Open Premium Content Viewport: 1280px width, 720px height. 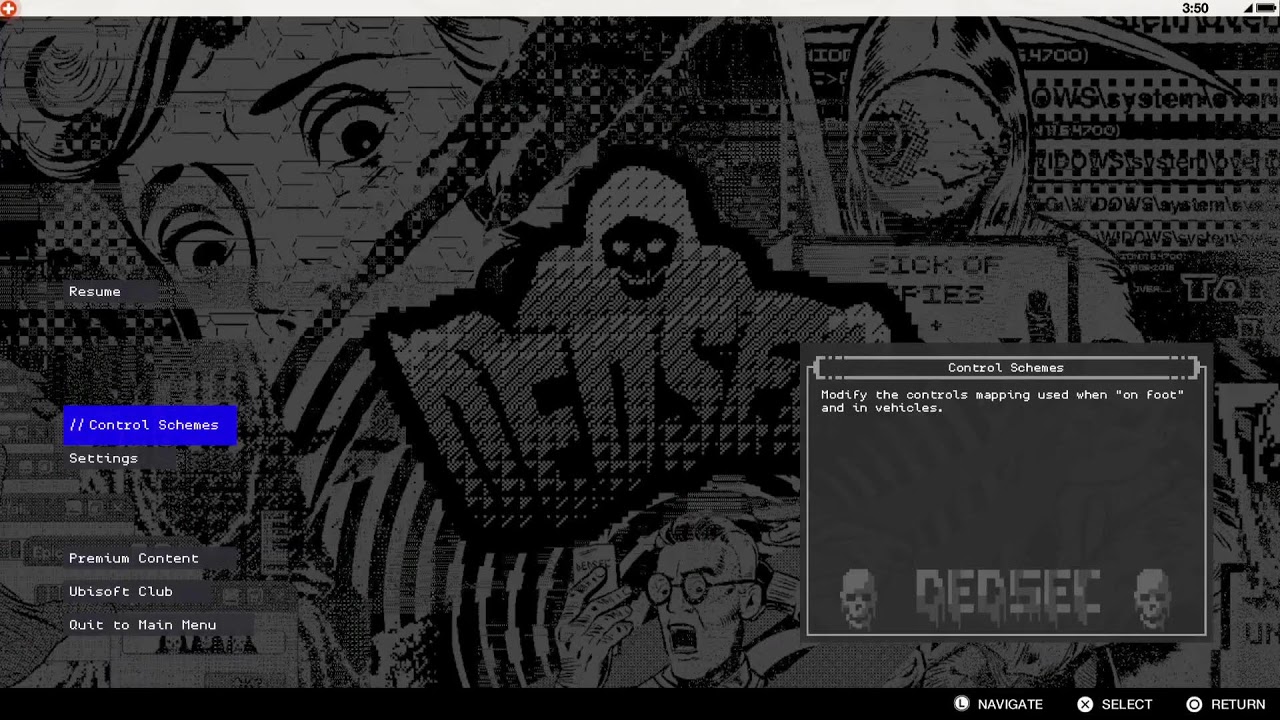pos(134,558)
